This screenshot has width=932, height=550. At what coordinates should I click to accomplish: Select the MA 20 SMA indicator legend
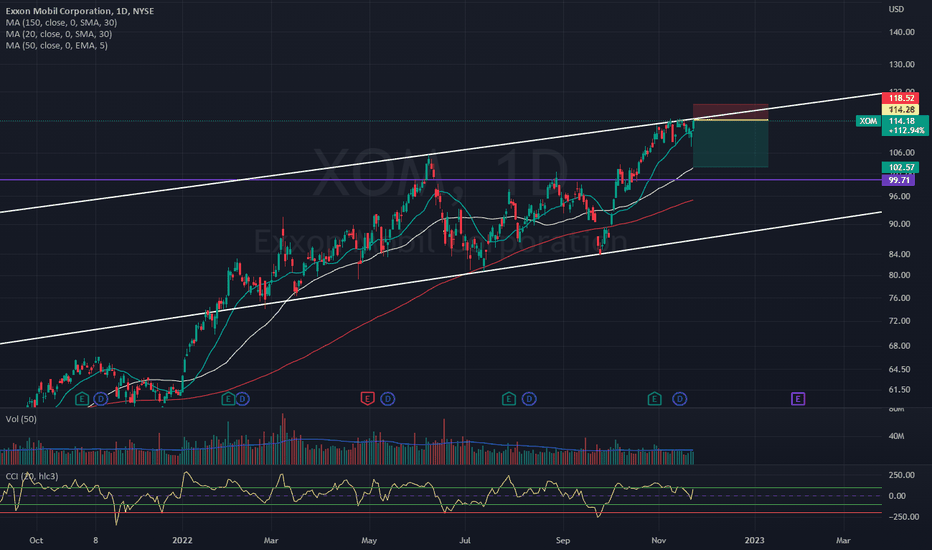click(59, 34)
